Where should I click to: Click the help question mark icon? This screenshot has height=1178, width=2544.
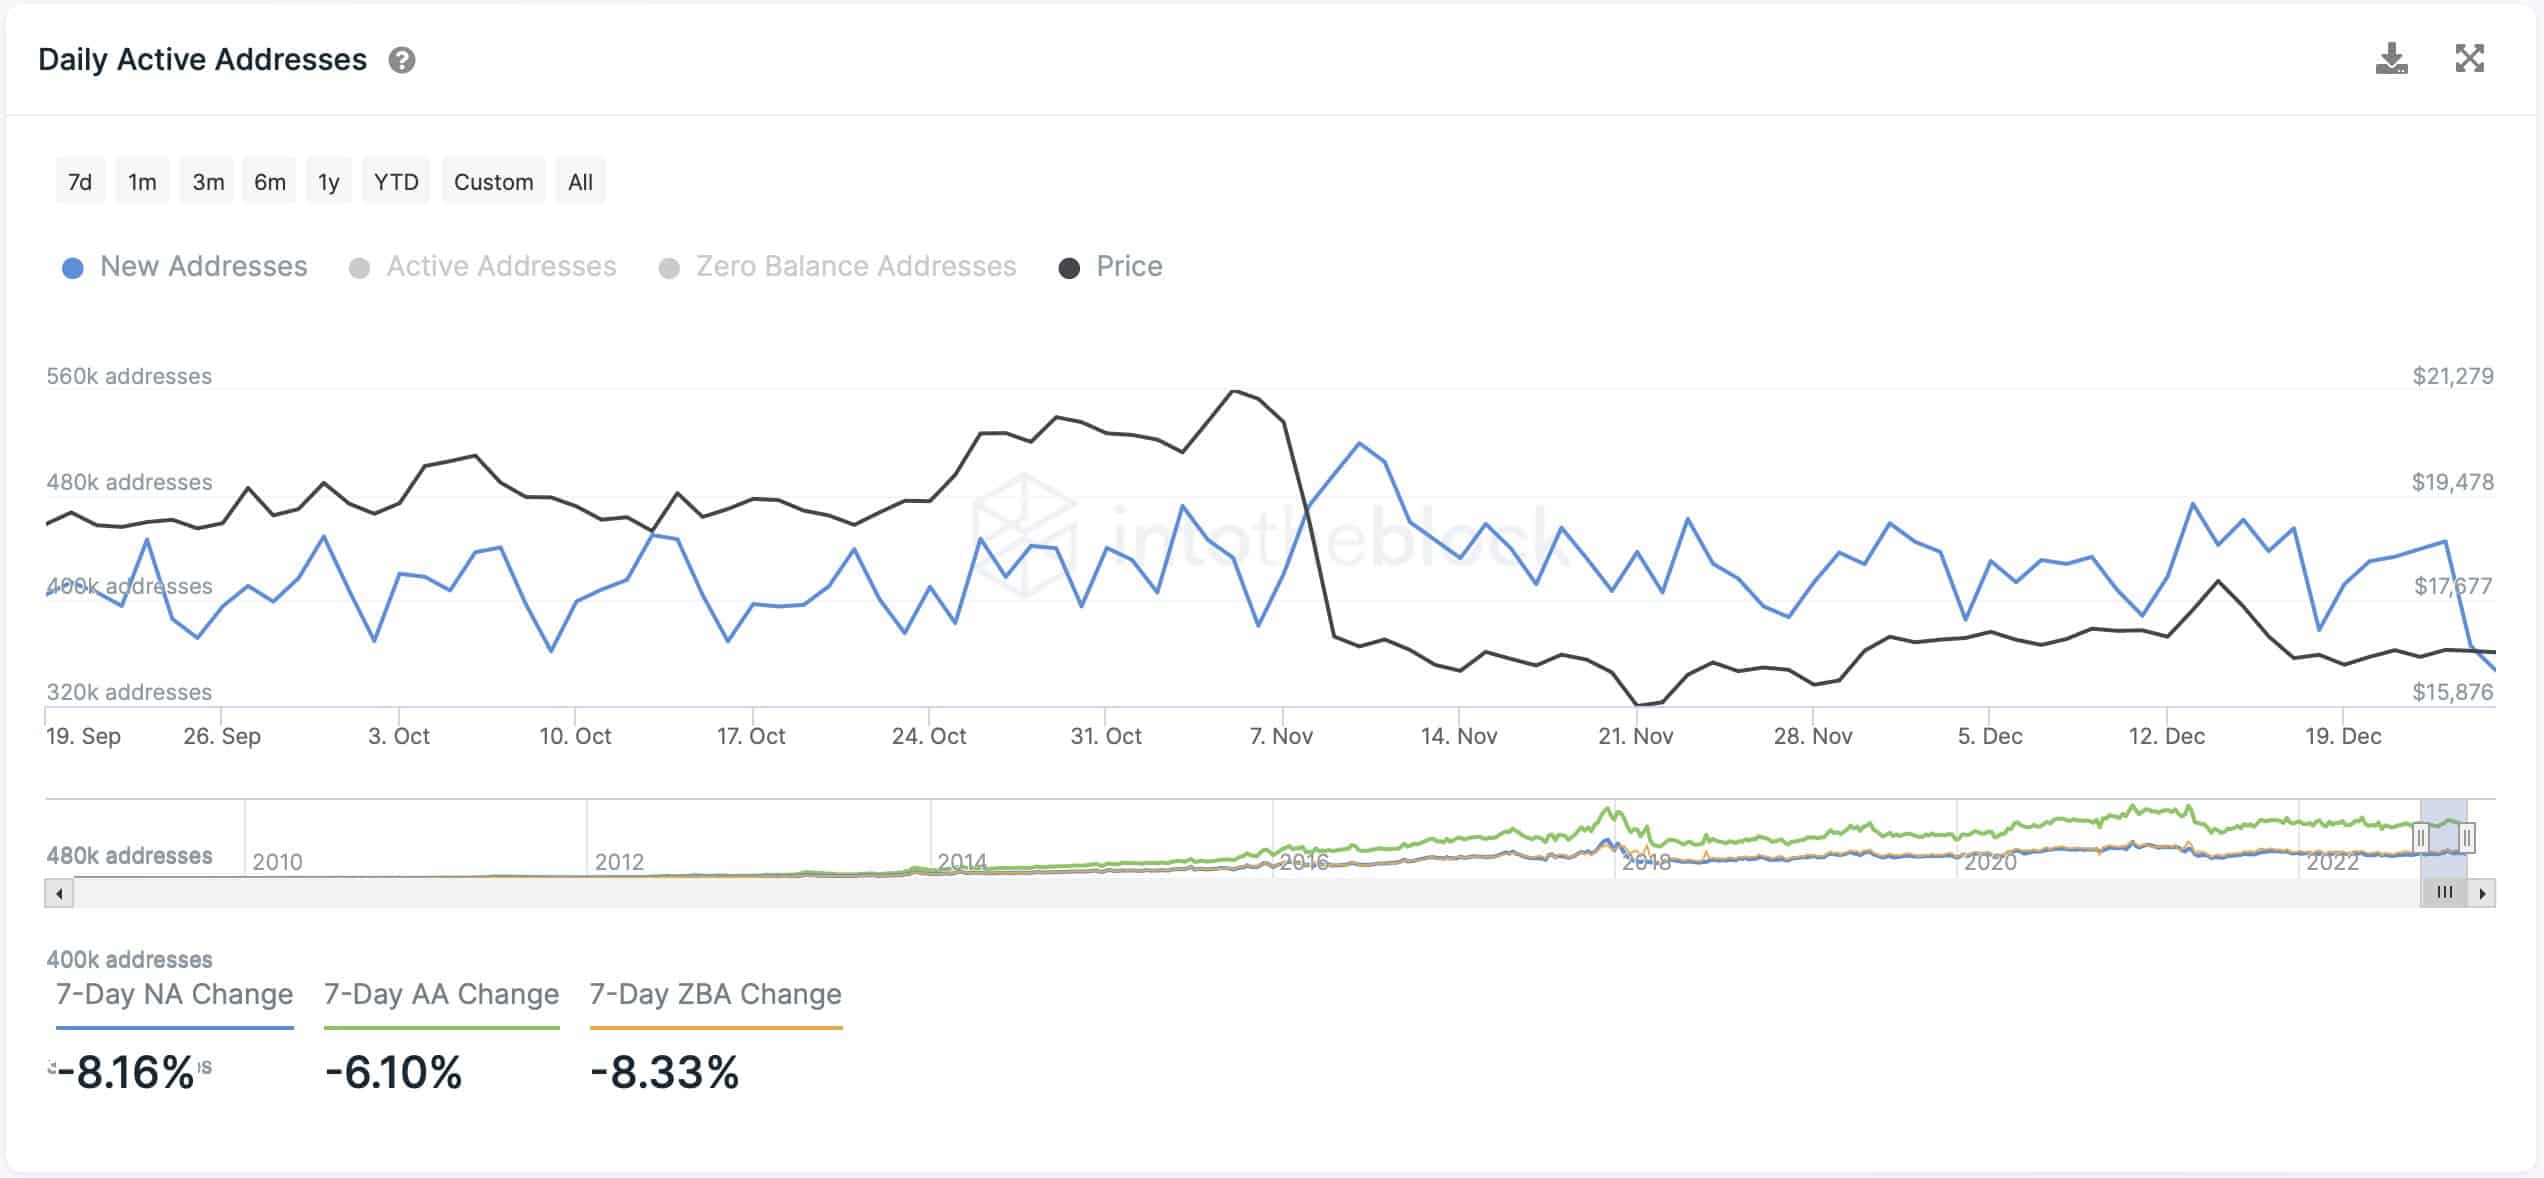(402, 61)
